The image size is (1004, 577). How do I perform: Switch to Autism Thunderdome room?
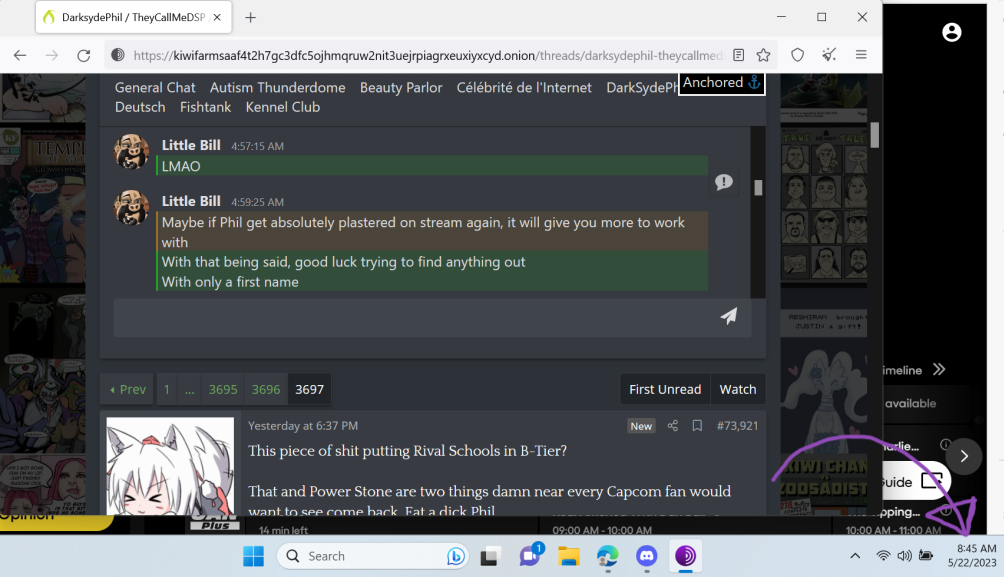coord(277,88)
